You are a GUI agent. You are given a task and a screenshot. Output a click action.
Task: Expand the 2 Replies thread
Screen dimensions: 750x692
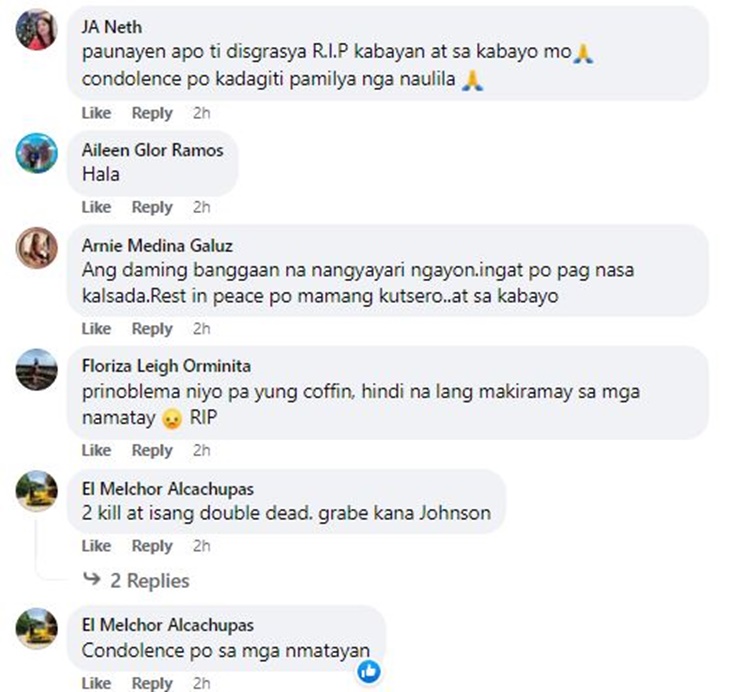point(150,581)
